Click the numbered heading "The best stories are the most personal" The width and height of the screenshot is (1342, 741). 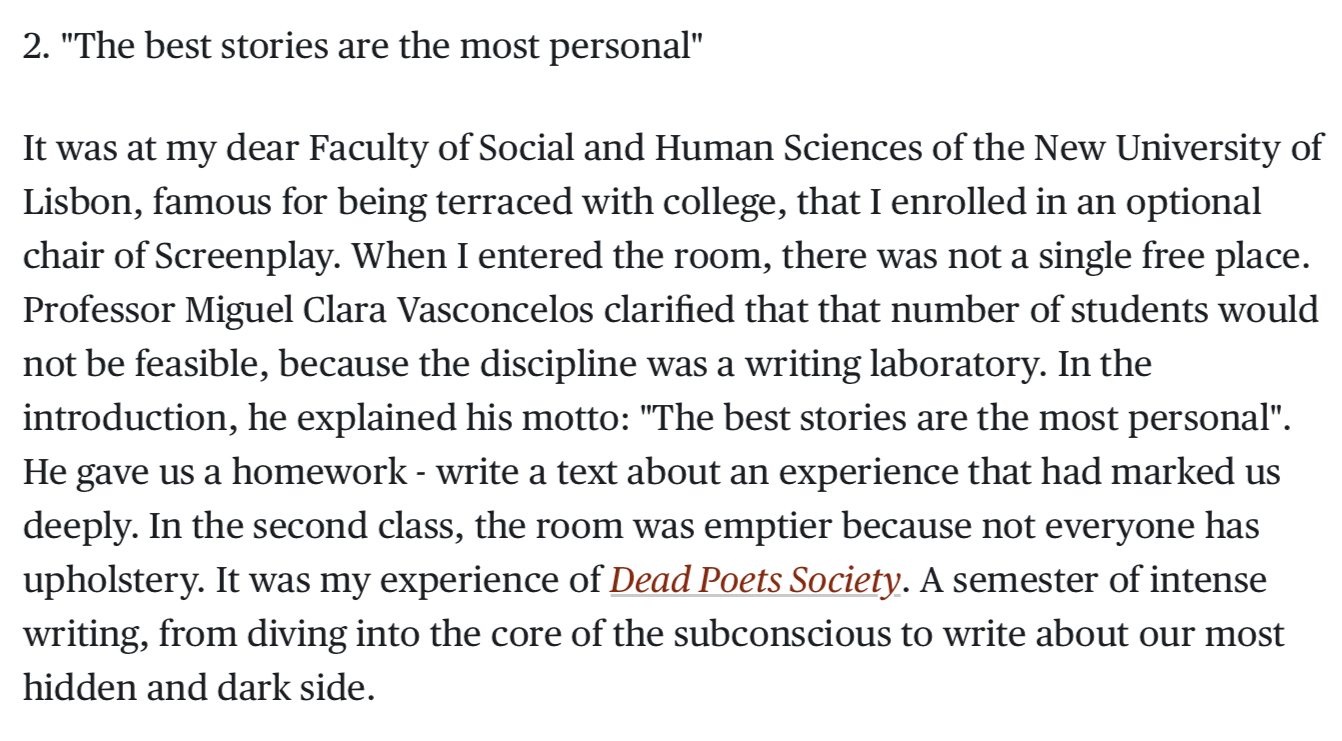[x=364, y=47]
